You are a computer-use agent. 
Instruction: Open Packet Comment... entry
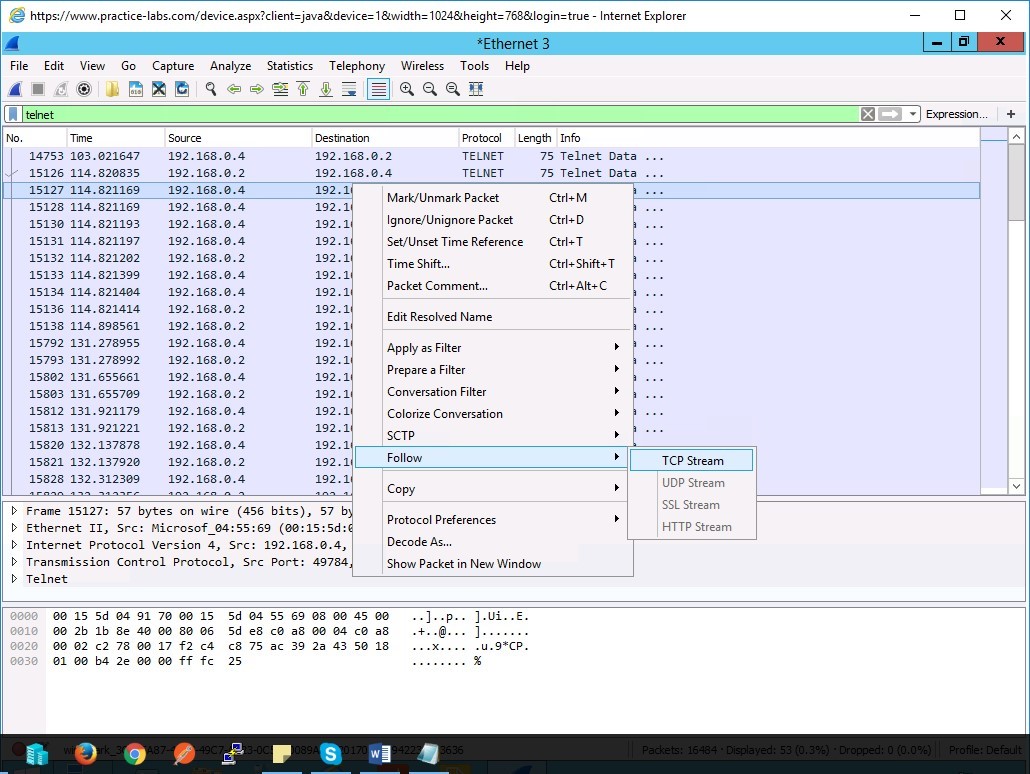pos(493,286)
